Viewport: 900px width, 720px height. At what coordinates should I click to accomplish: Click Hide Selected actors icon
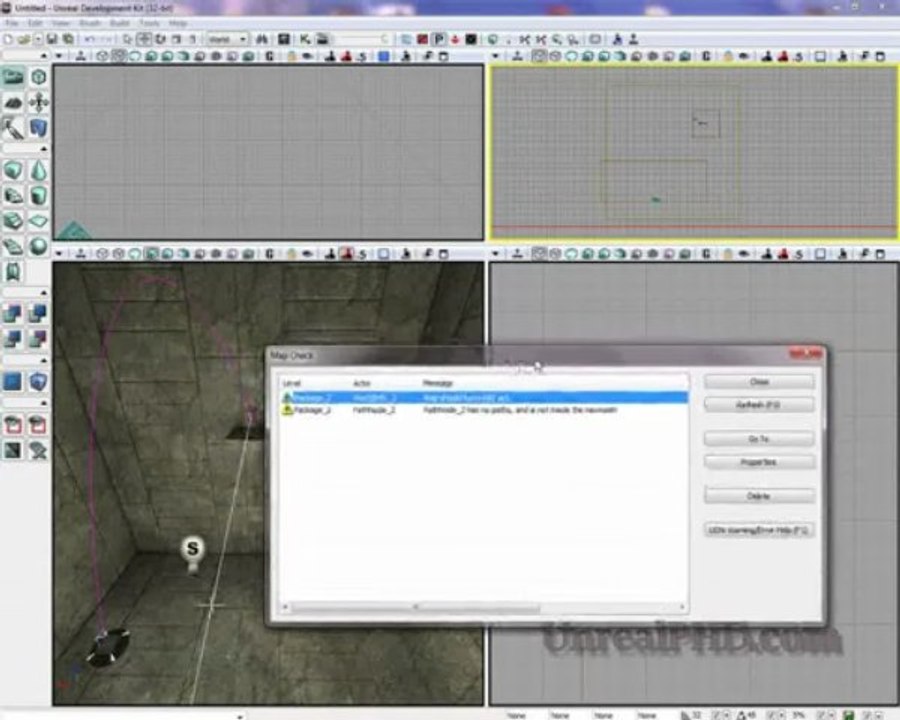(38, 425)
